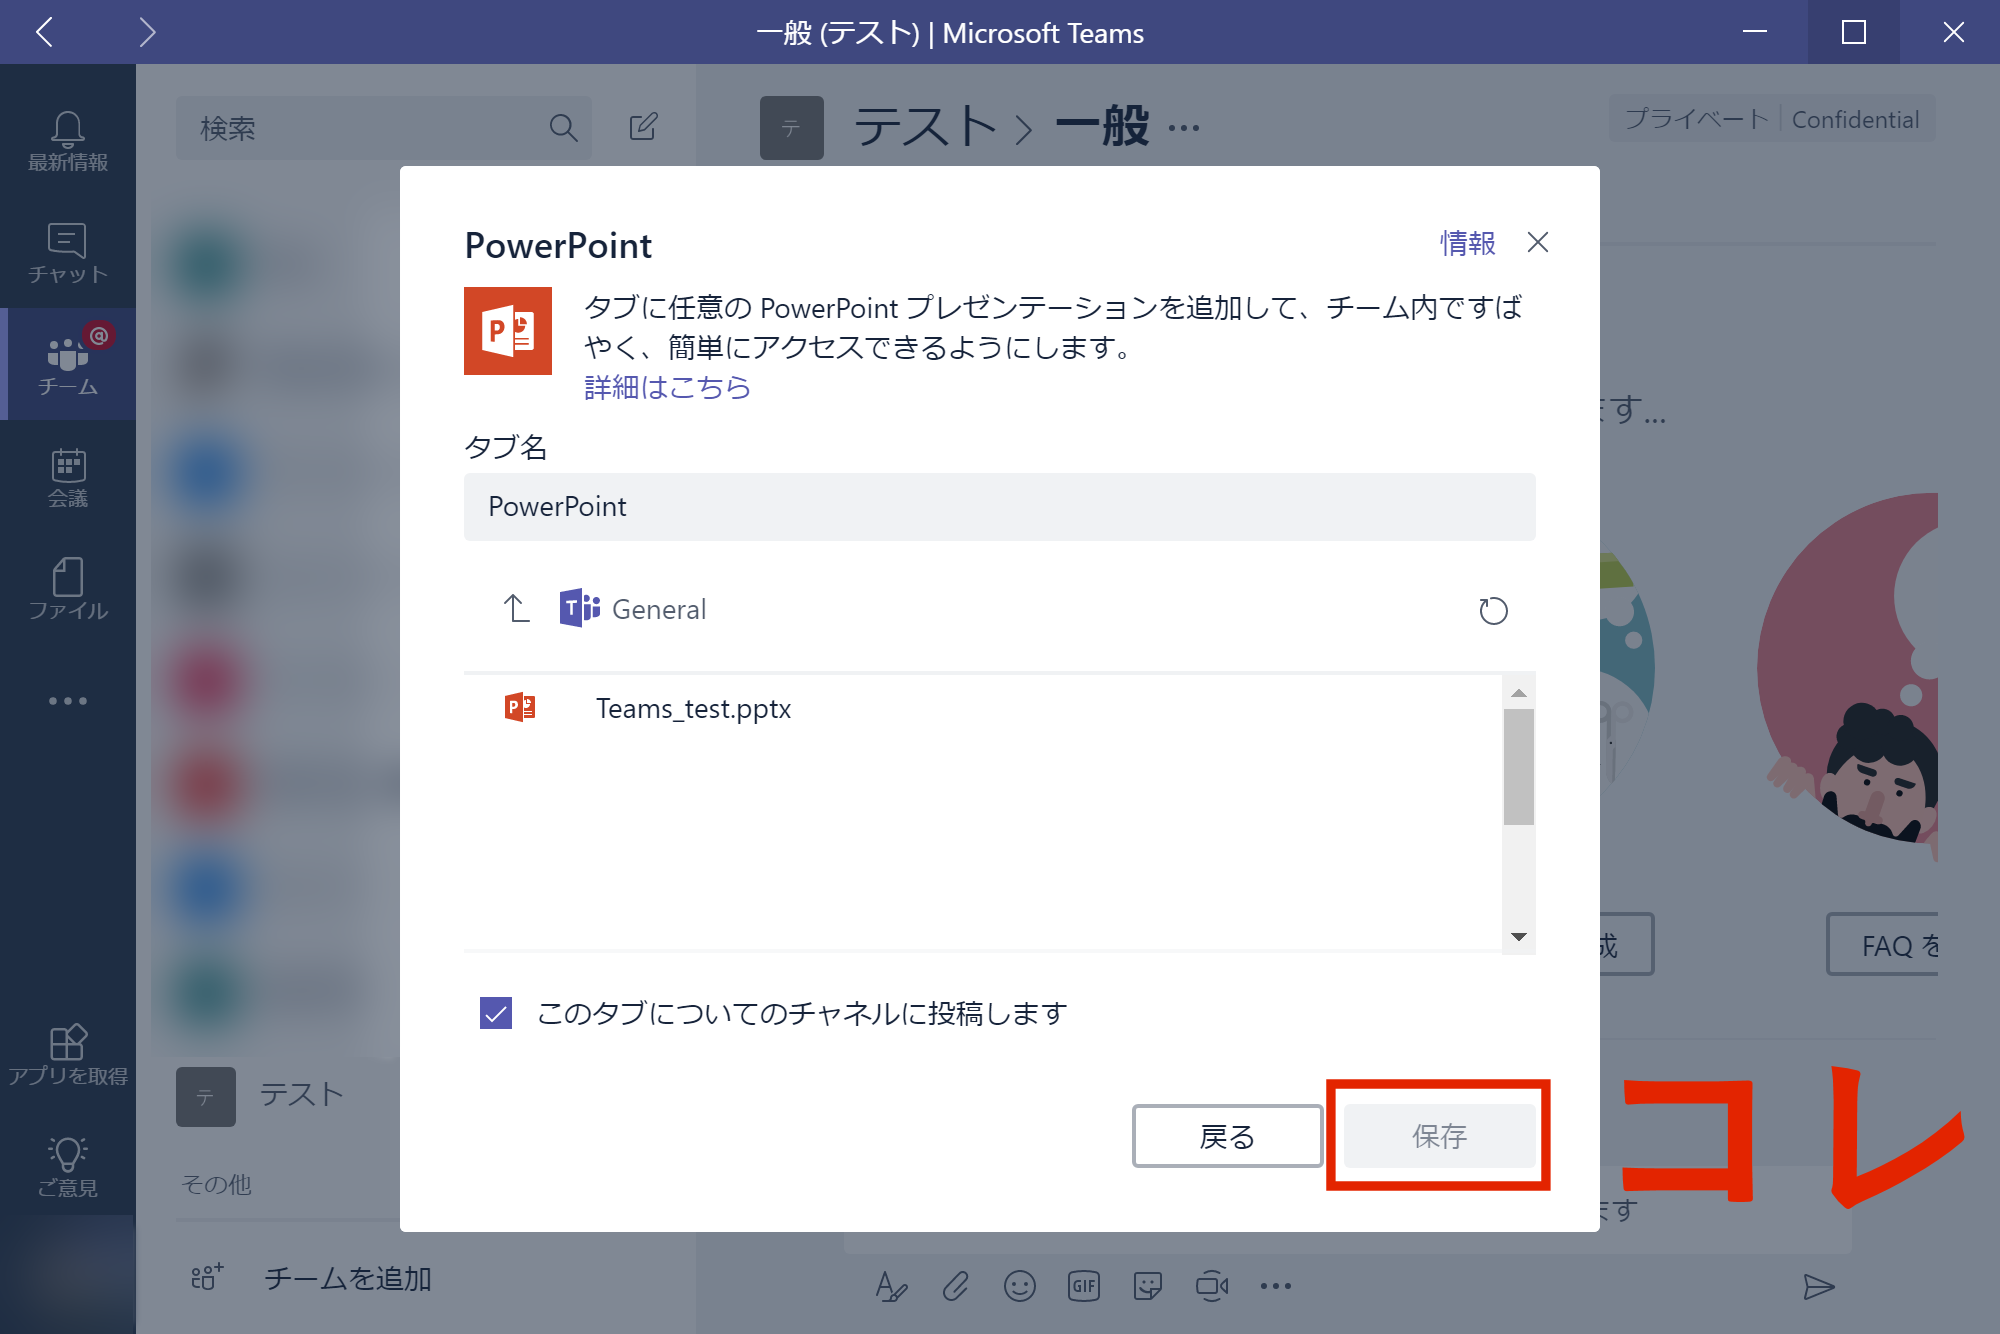Open the 詳細はこちら link

point(667,387)
